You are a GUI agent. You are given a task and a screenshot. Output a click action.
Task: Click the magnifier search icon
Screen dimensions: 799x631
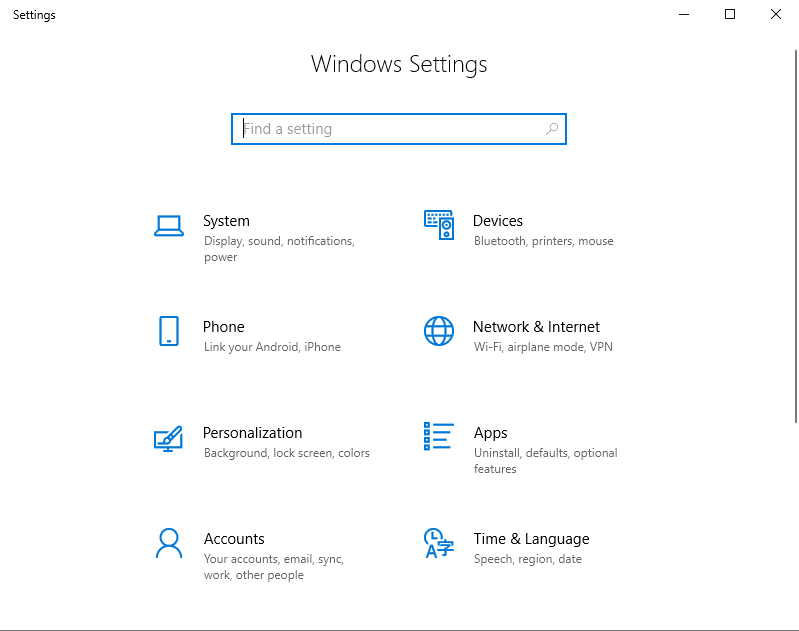(x=552, y=129)
